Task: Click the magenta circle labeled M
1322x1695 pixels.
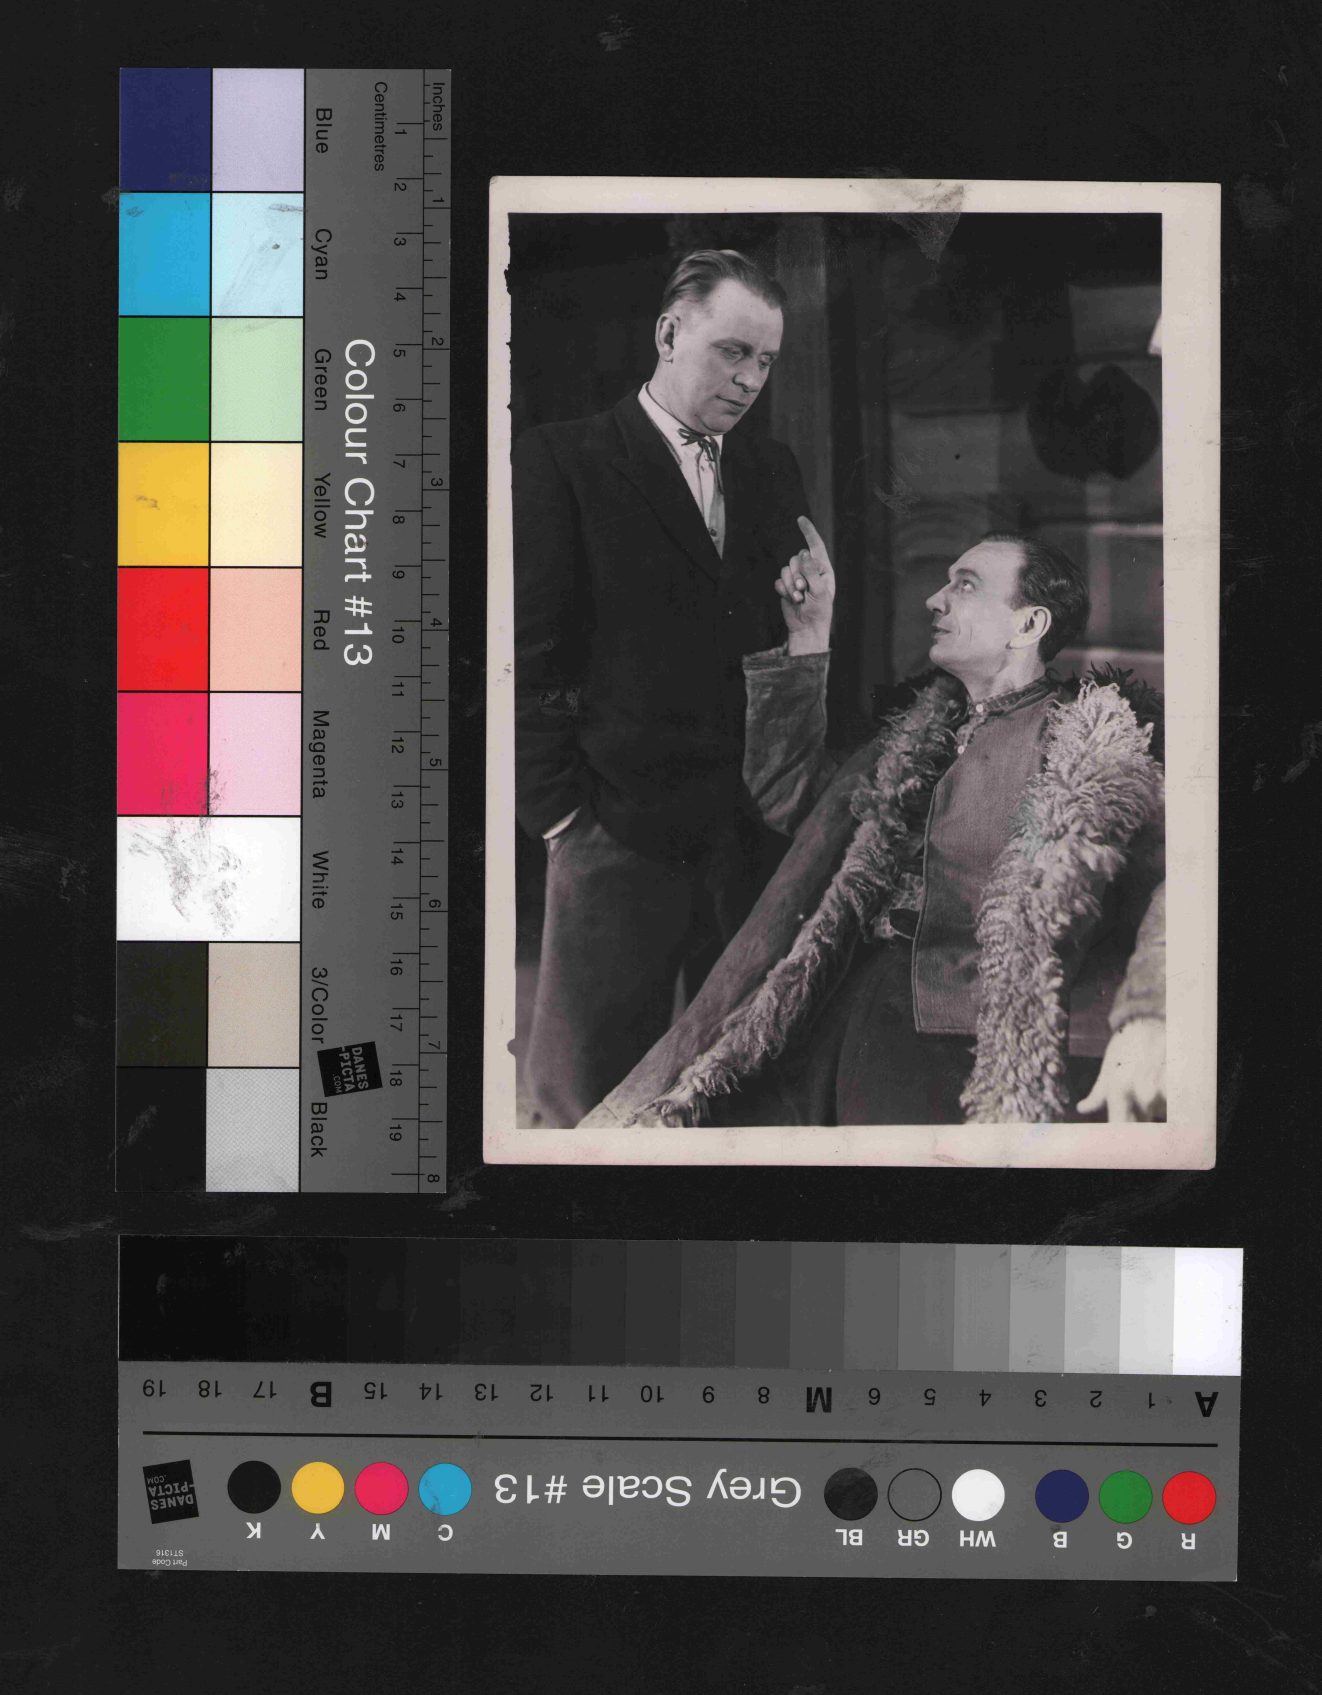Action: pyautogui.click(x=381, y=1488)
